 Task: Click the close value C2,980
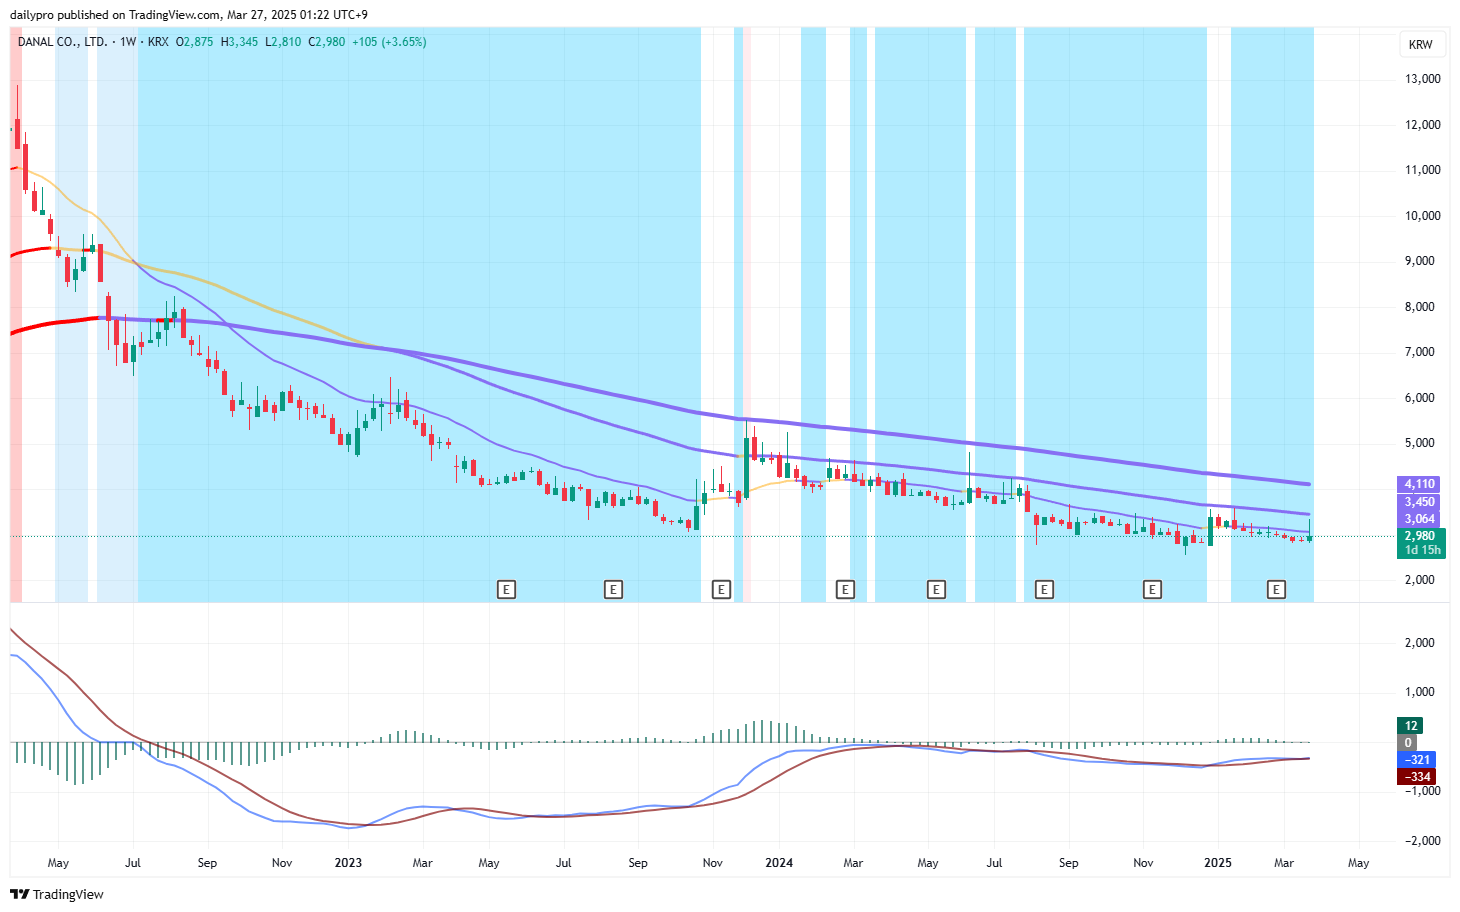[x=326, y=42]
